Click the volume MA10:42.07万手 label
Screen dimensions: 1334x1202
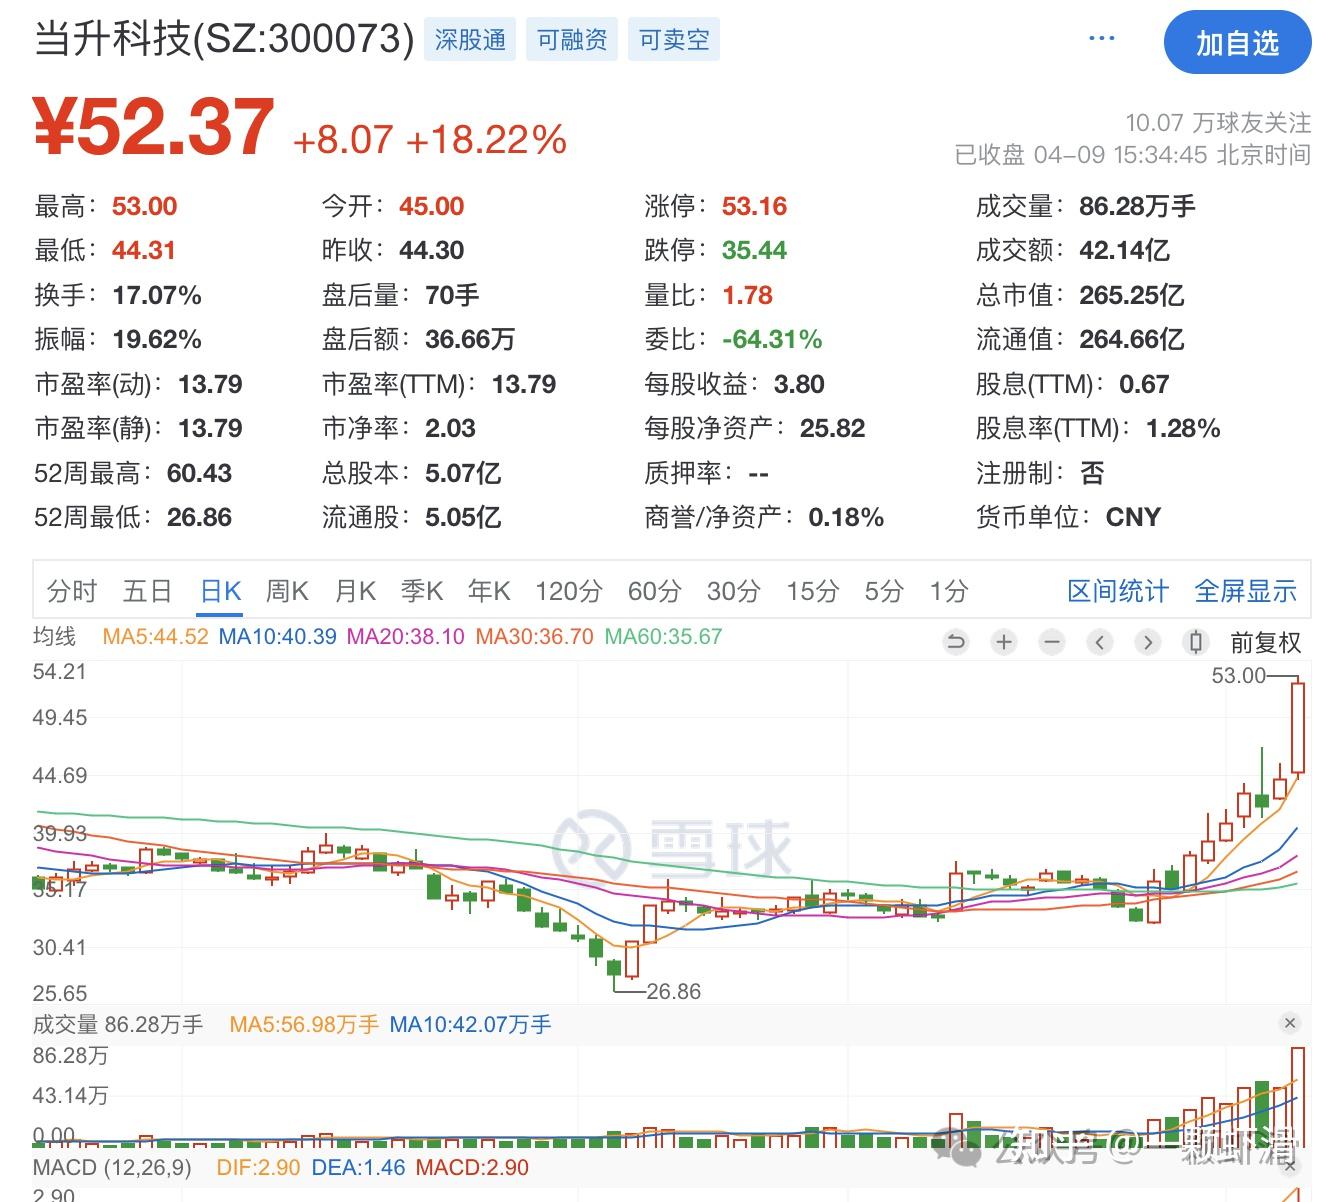pyautogui.click(x=470, y=1024)
